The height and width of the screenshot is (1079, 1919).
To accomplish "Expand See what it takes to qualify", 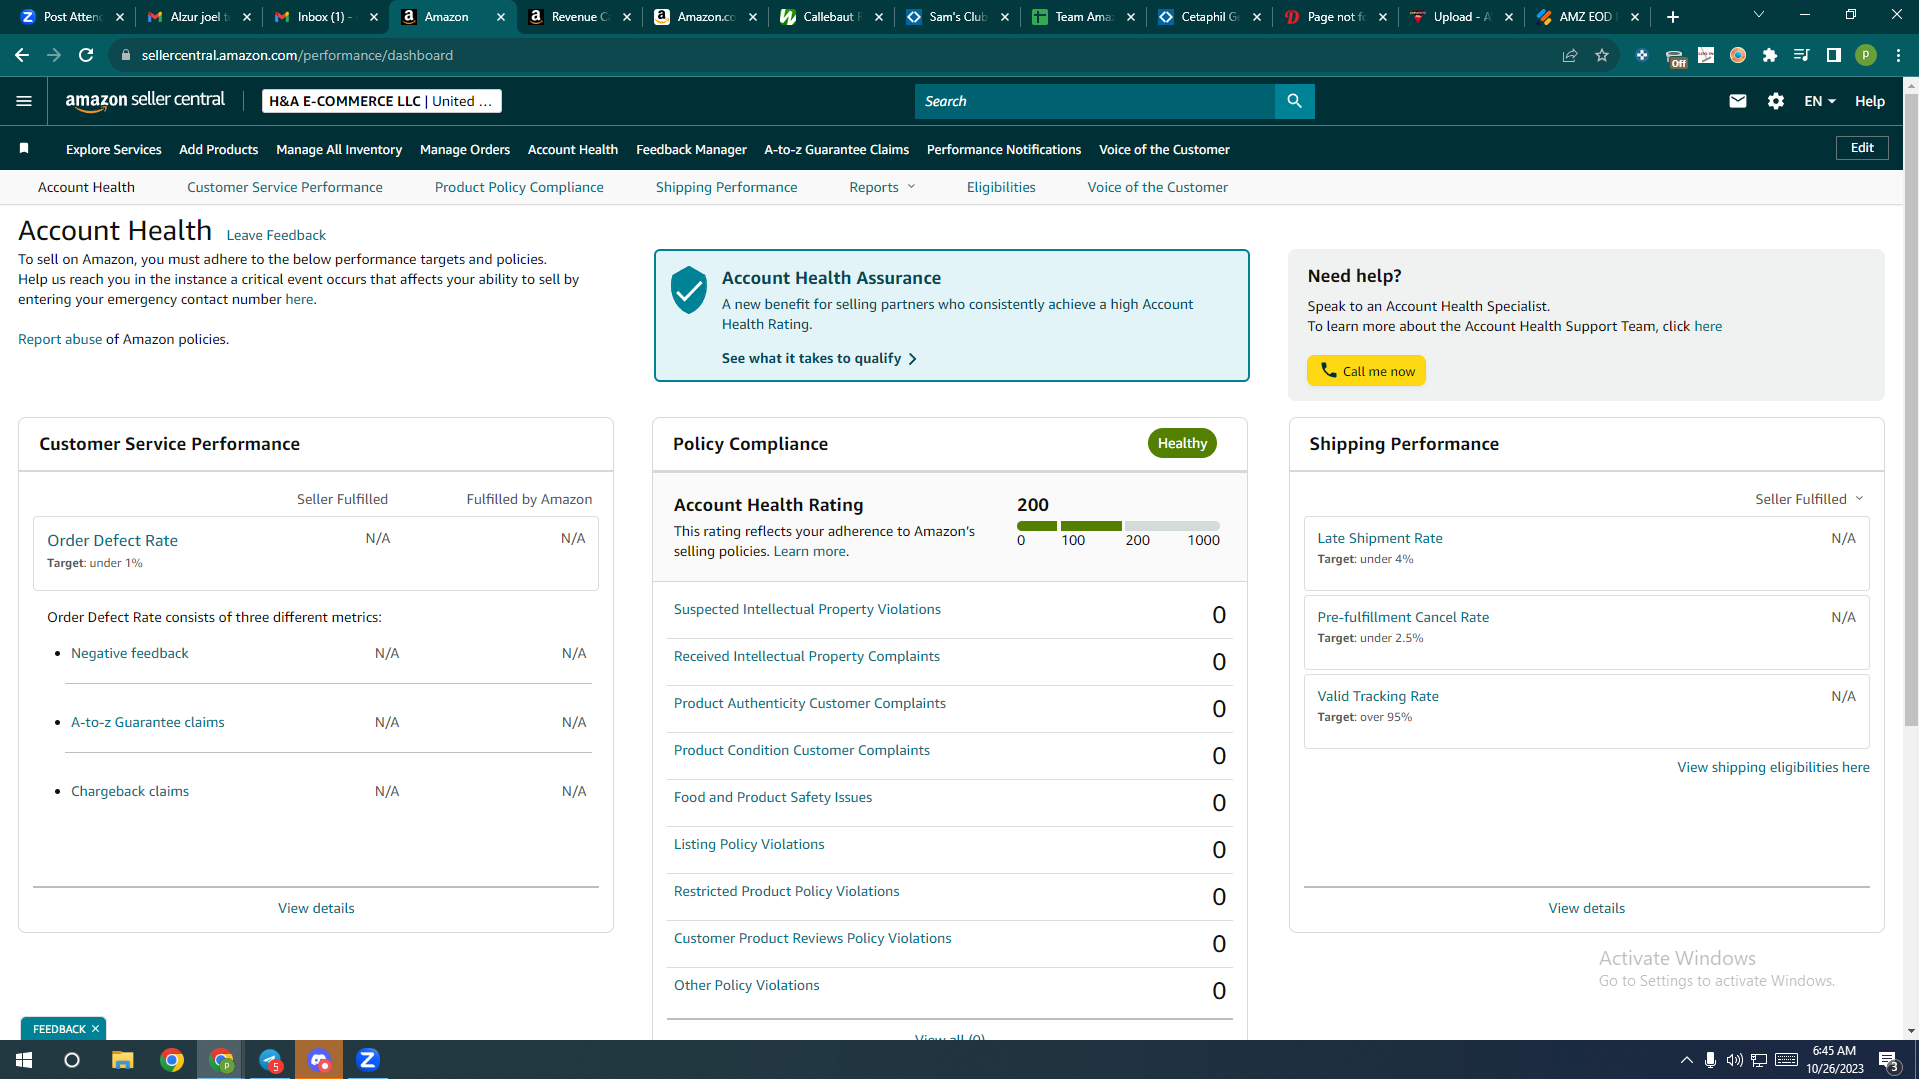I will click(x=819, y=358).
